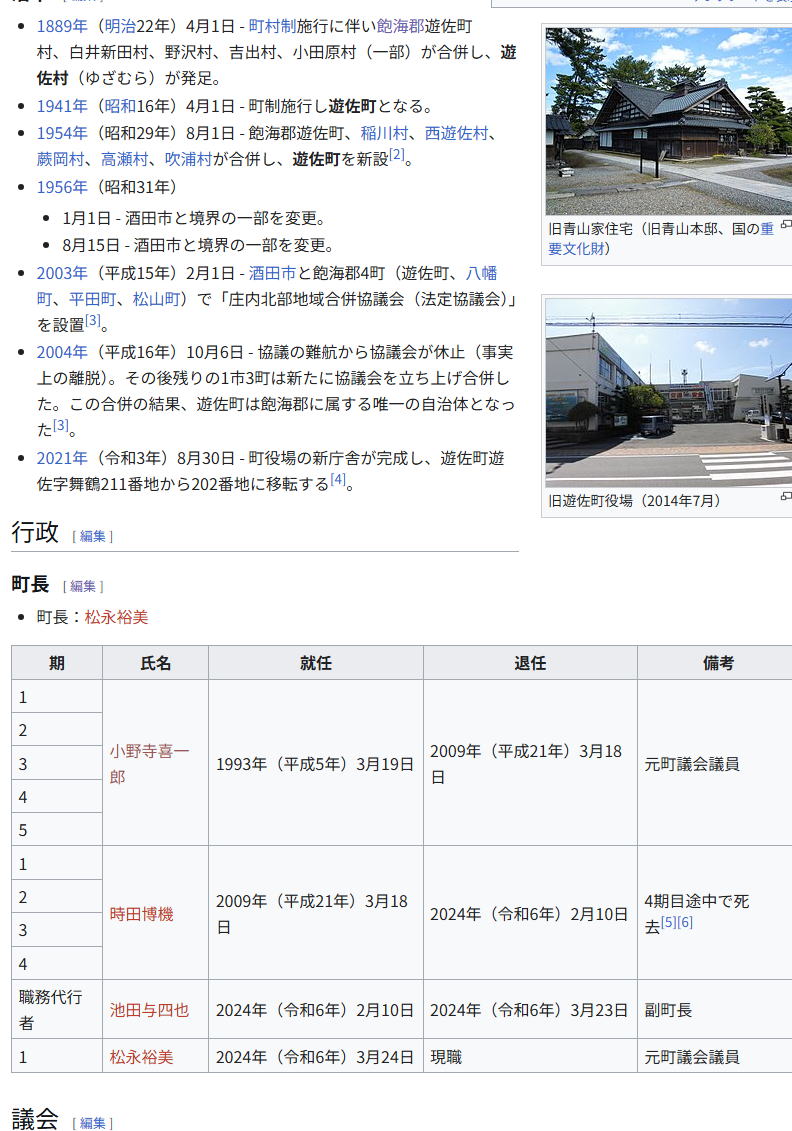Screen dimensions: 792x1131
Task: Select the 退任 column header
Action: click(530, 663)
